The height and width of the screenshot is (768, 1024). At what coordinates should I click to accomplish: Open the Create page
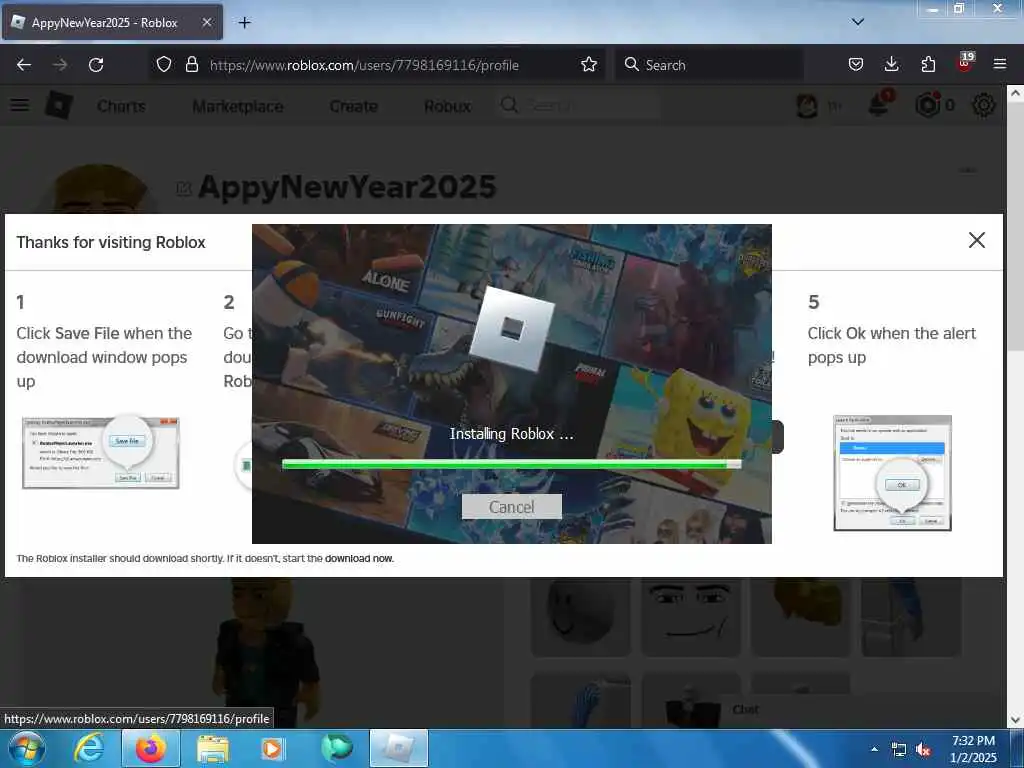(x=353, y=106)
